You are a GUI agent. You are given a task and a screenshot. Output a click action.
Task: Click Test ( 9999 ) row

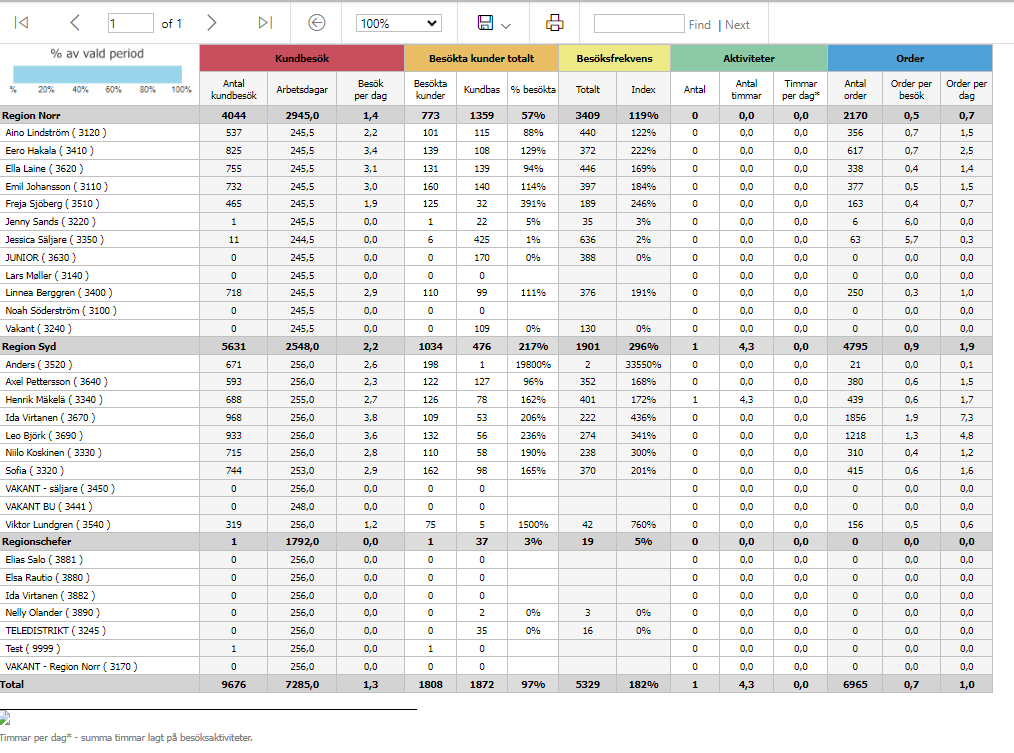click(x=496, y=648)
